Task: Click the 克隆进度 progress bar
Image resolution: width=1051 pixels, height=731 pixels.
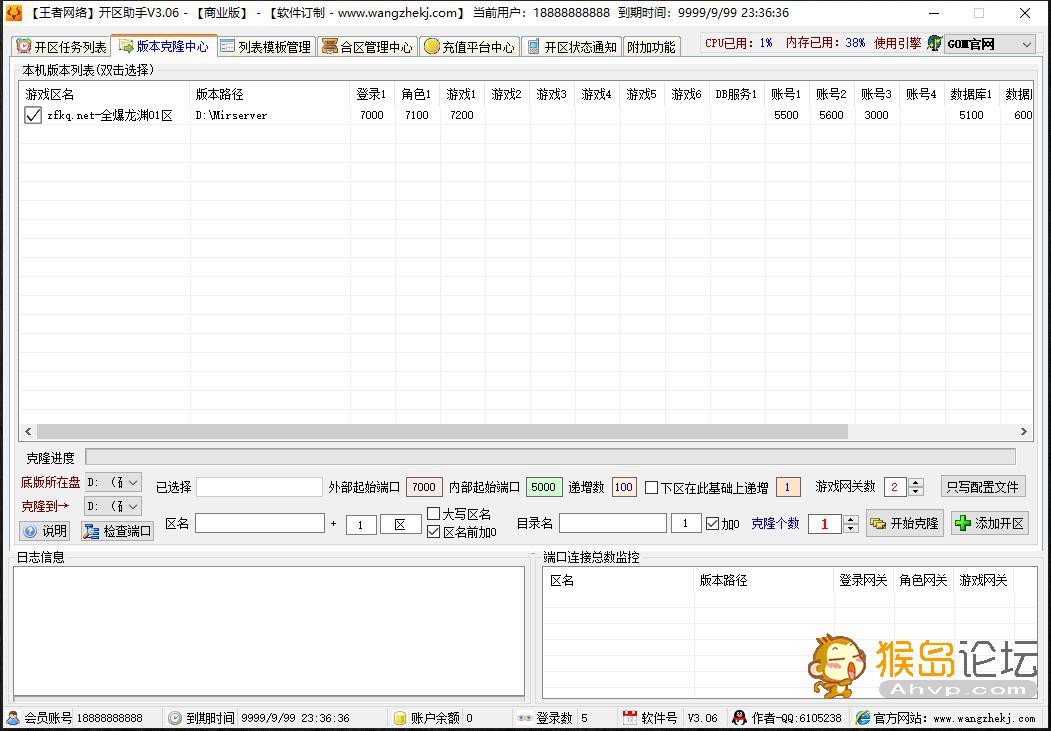Action: (x=550, y=458)
